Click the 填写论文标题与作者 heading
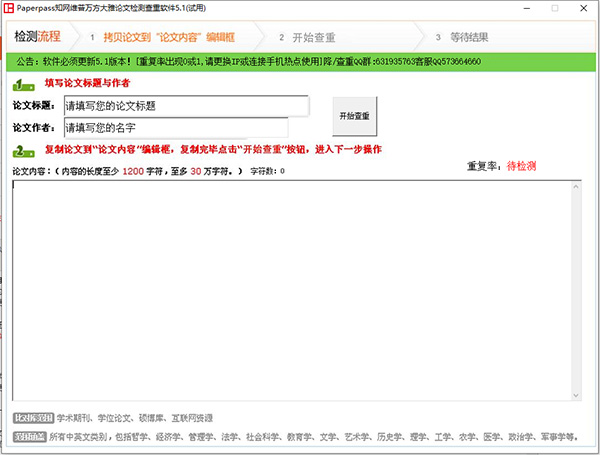 click(87, 83)
